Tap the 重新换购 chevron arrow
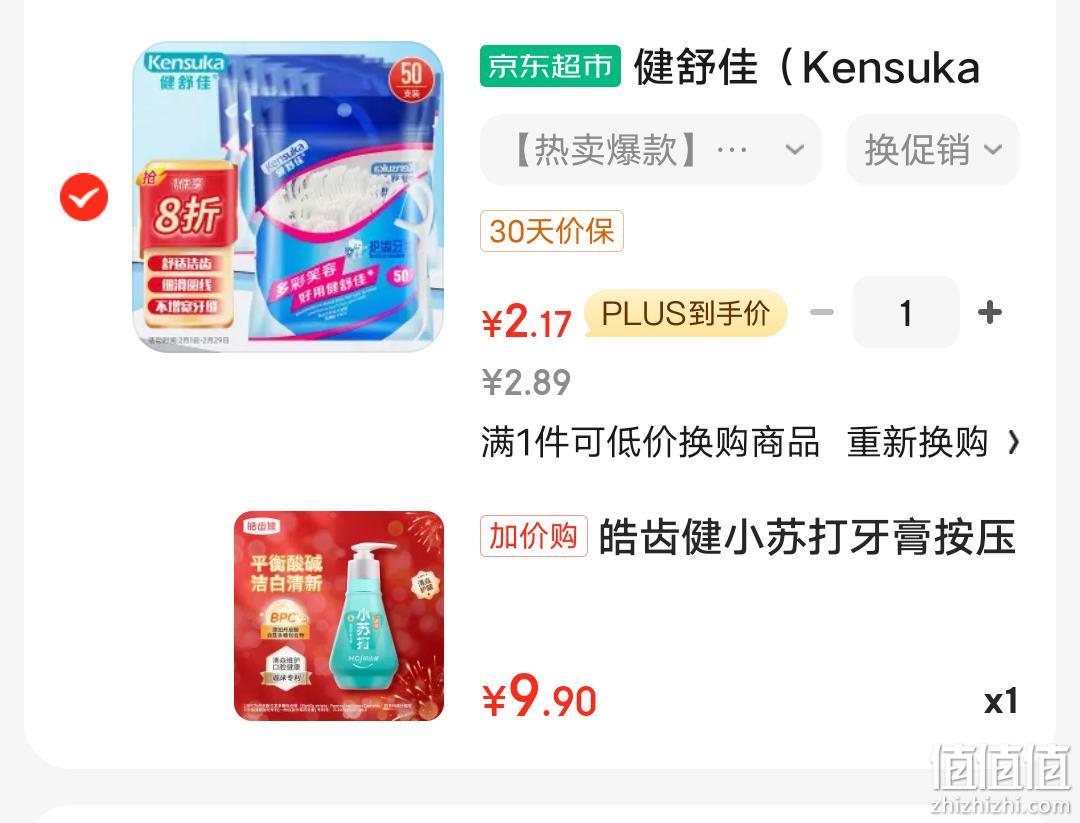The width and height of the screenshot is (1080, 823). [x=1013, y=442]
